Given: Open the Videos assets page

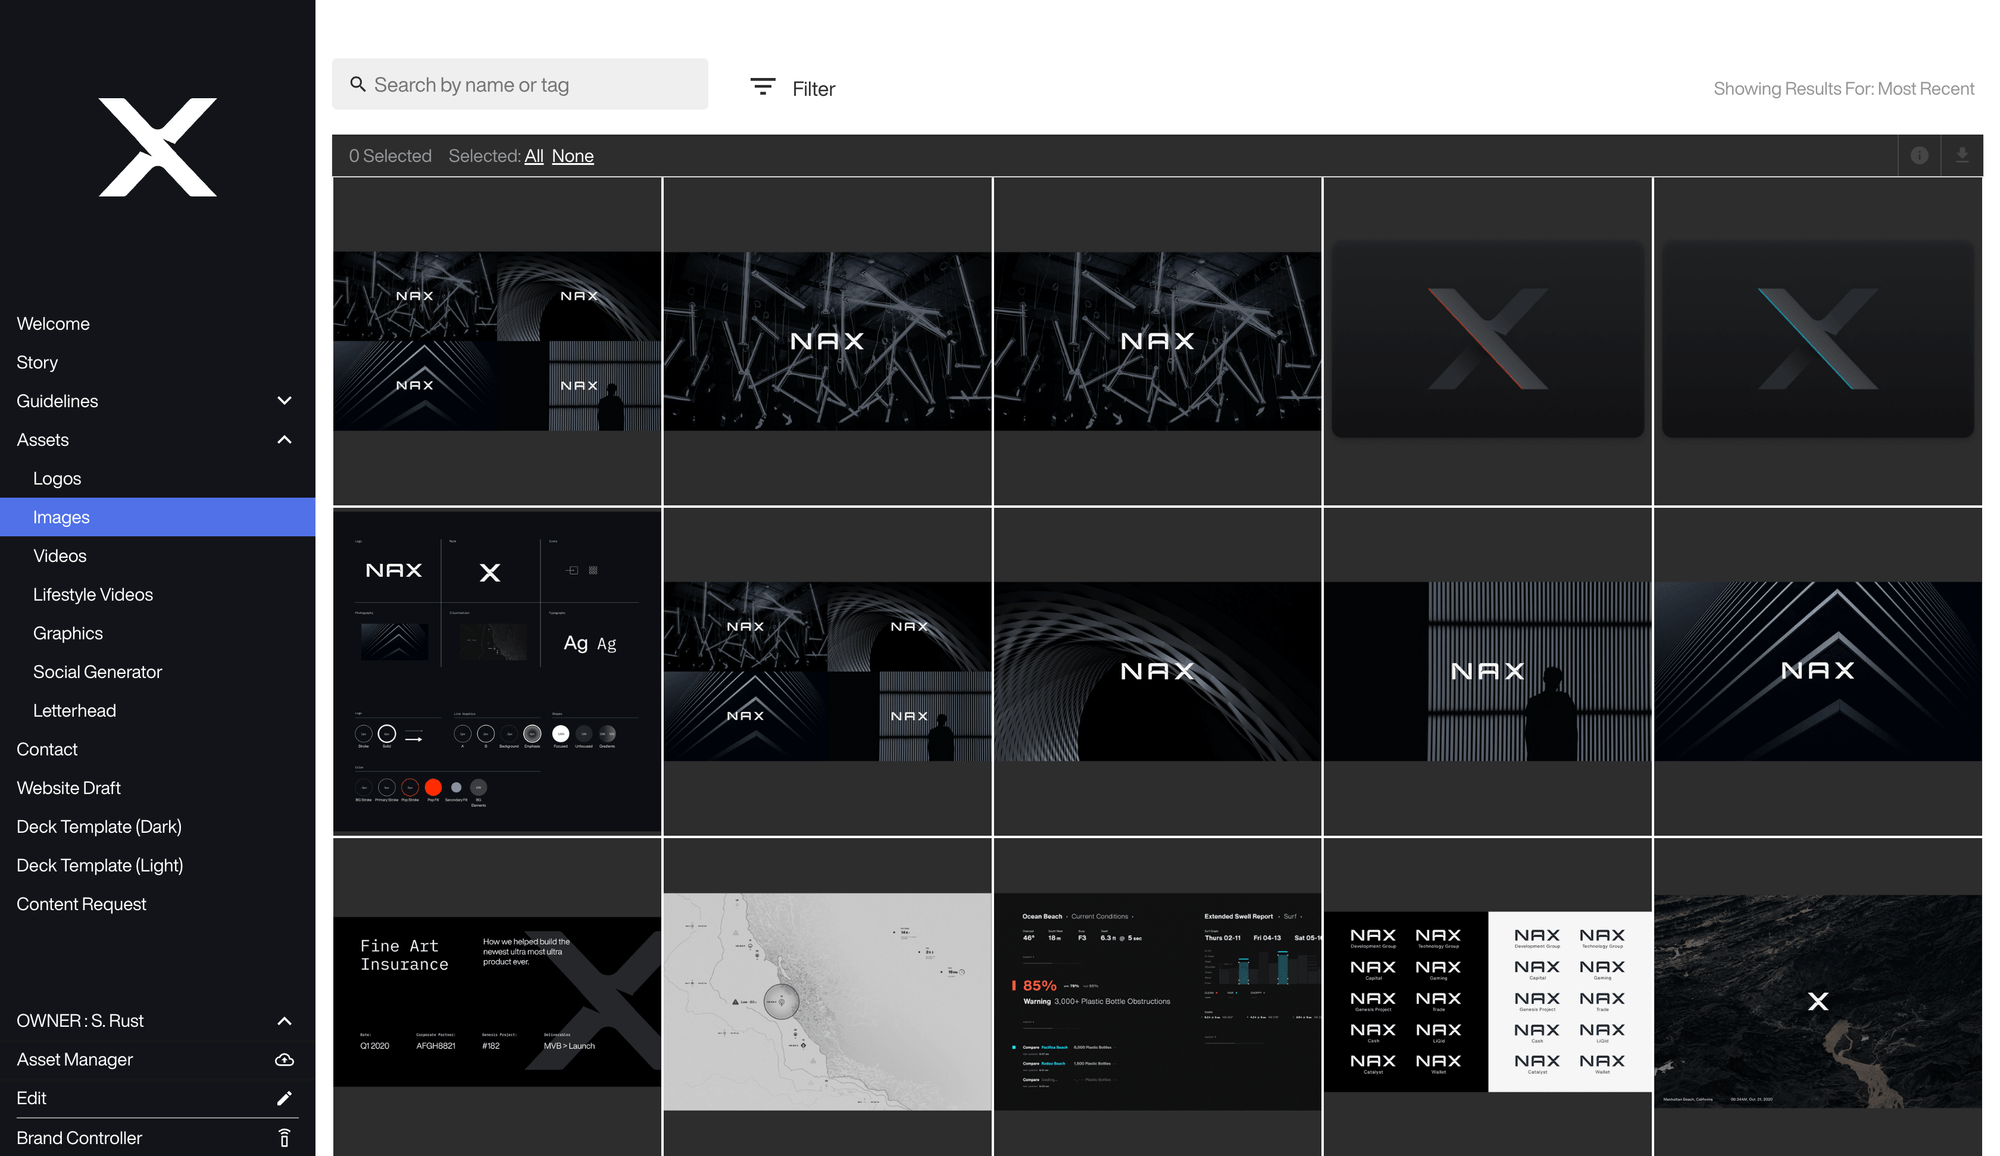Looking at the screenshot, I should coord(60,556).
